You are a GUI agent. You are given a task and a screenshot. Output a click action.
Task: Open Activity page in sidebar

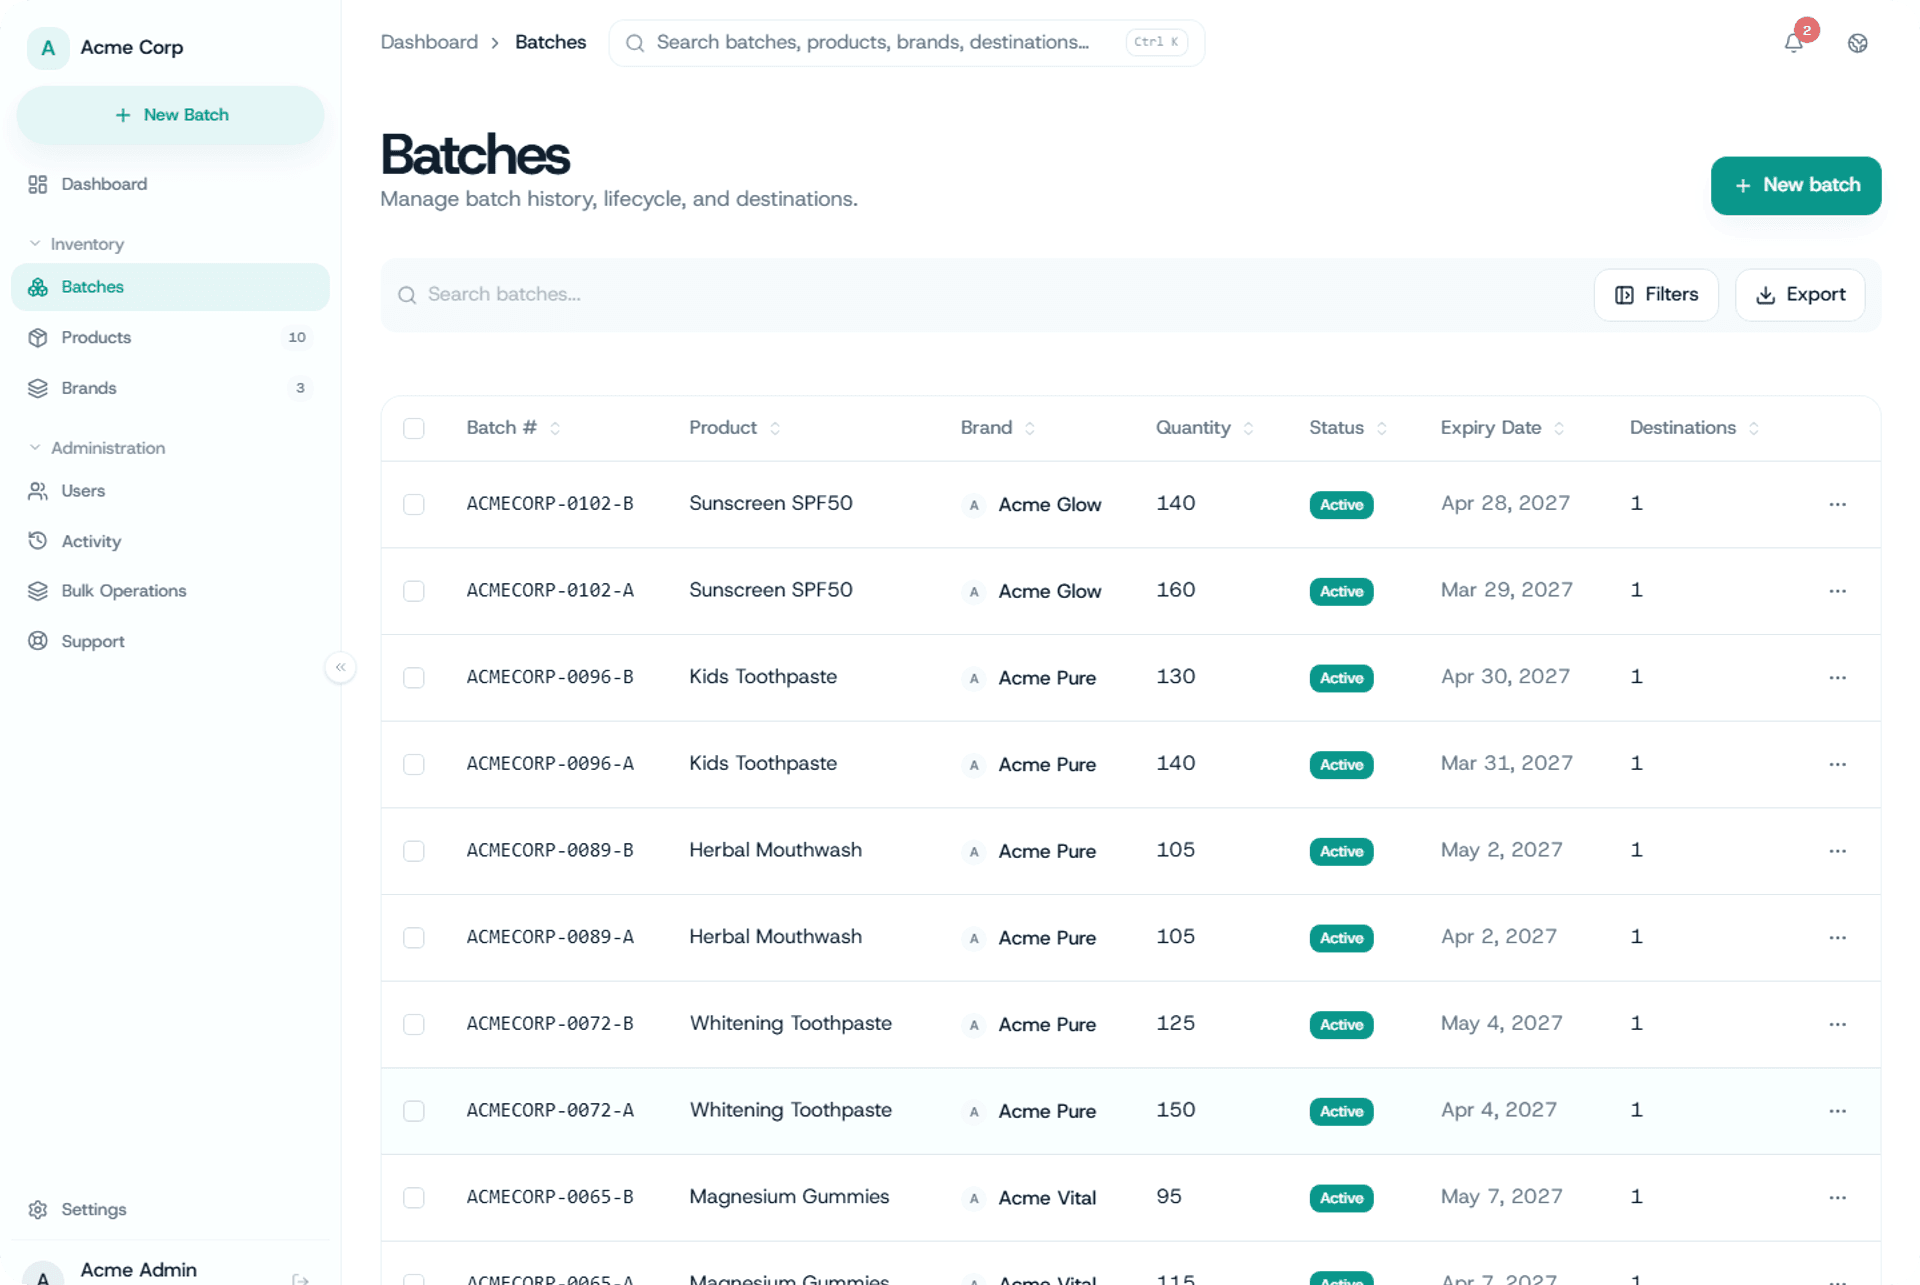[x=170, y=541]
